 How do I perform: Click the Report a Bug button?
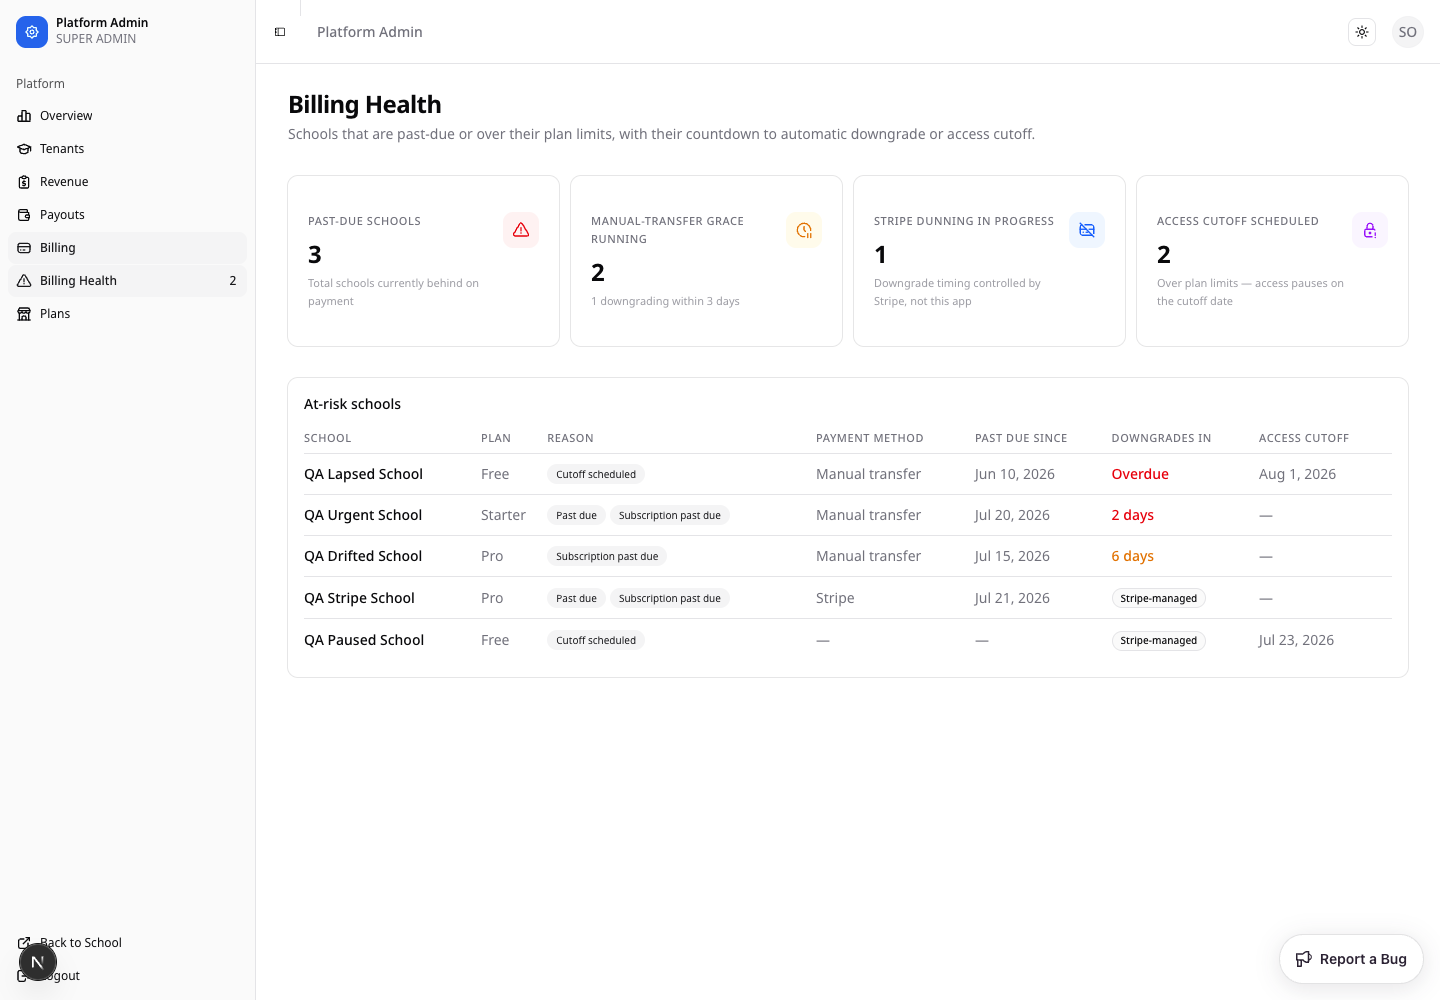[x=1351, y=959]
